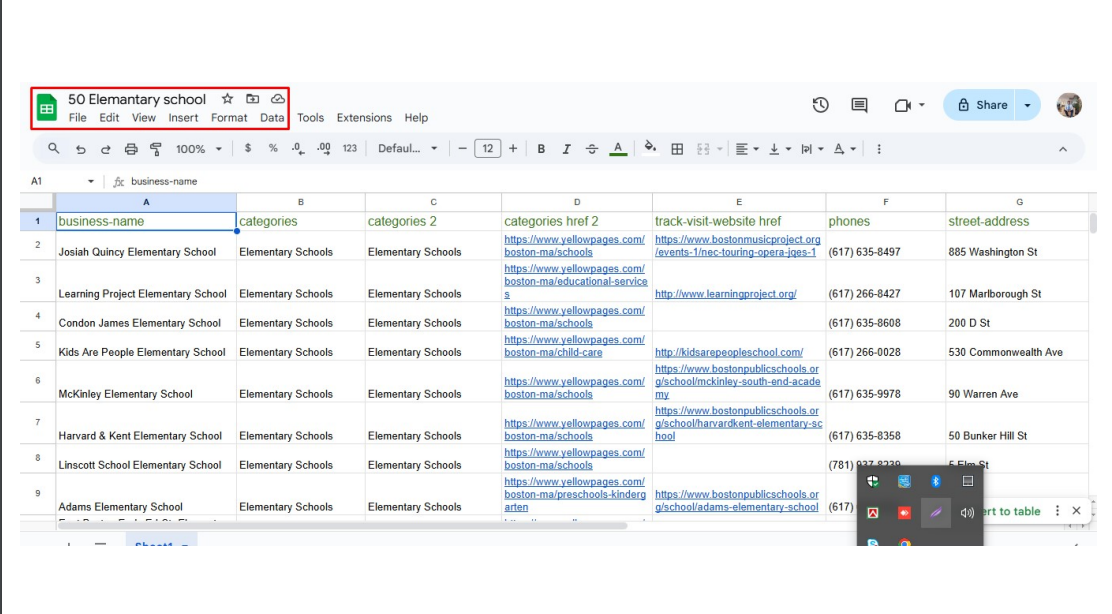
Task: Open the text color picker
Action: pos(618,149)
